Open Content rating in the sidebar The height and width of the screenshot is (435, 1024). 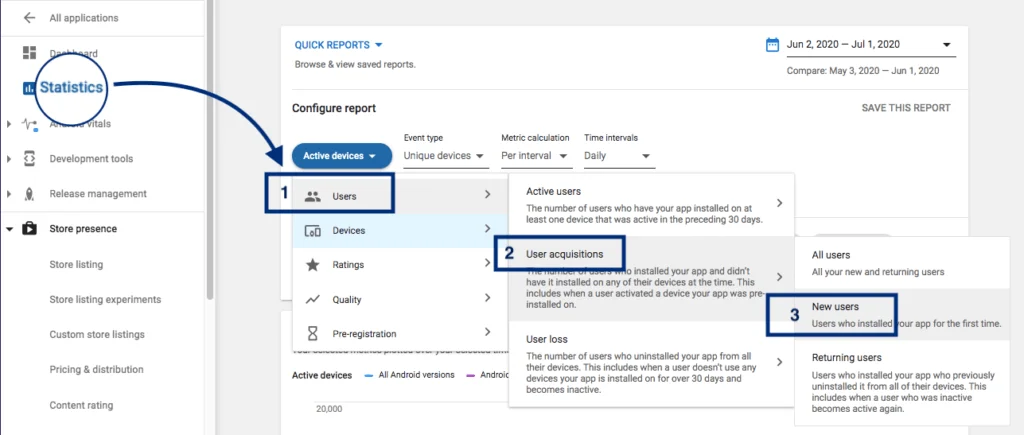coord(81,405)
